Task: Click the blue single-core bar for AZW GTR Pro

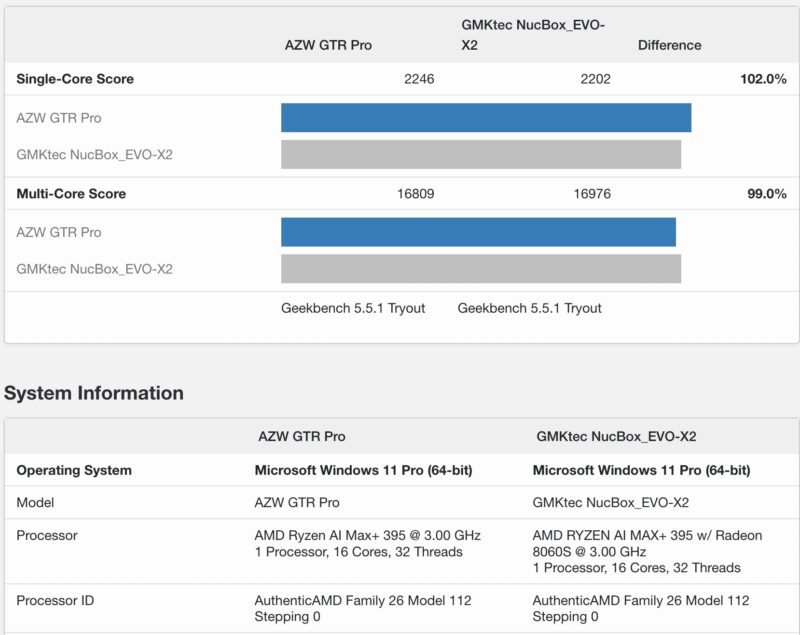Action: [488, 116]
